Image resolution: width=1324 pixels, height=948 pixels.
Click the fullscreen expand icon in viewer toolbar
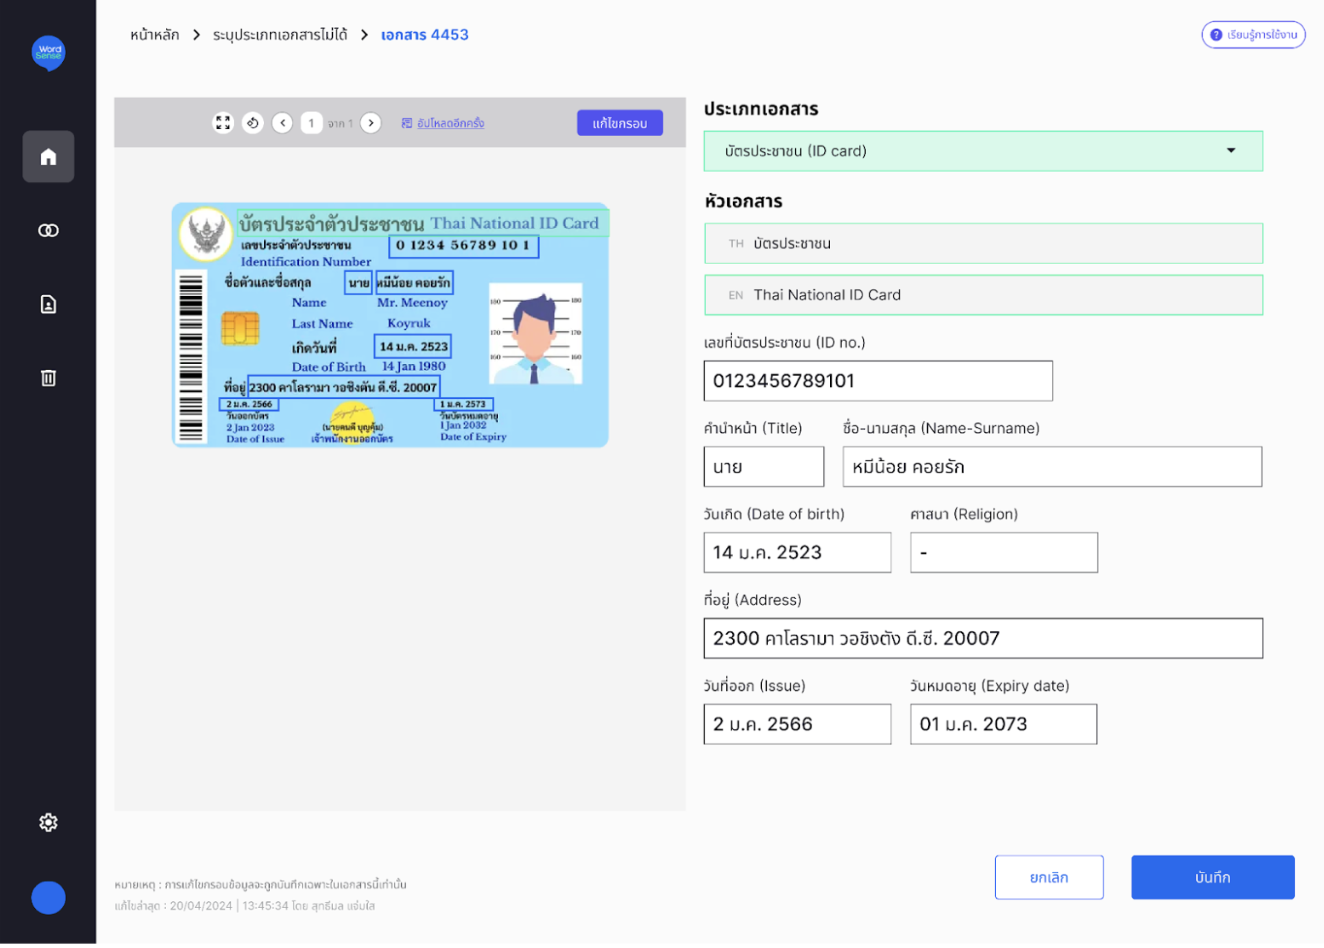(x=223, y=123)
